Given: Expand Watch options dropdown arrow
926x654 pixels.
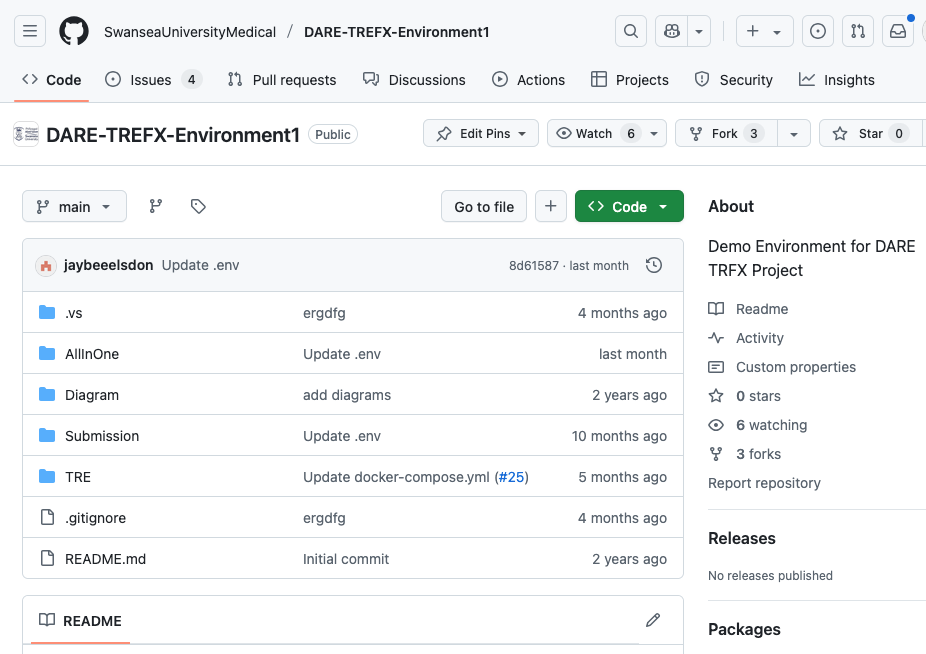Looking at the screenshot, I should coord(654,134).
